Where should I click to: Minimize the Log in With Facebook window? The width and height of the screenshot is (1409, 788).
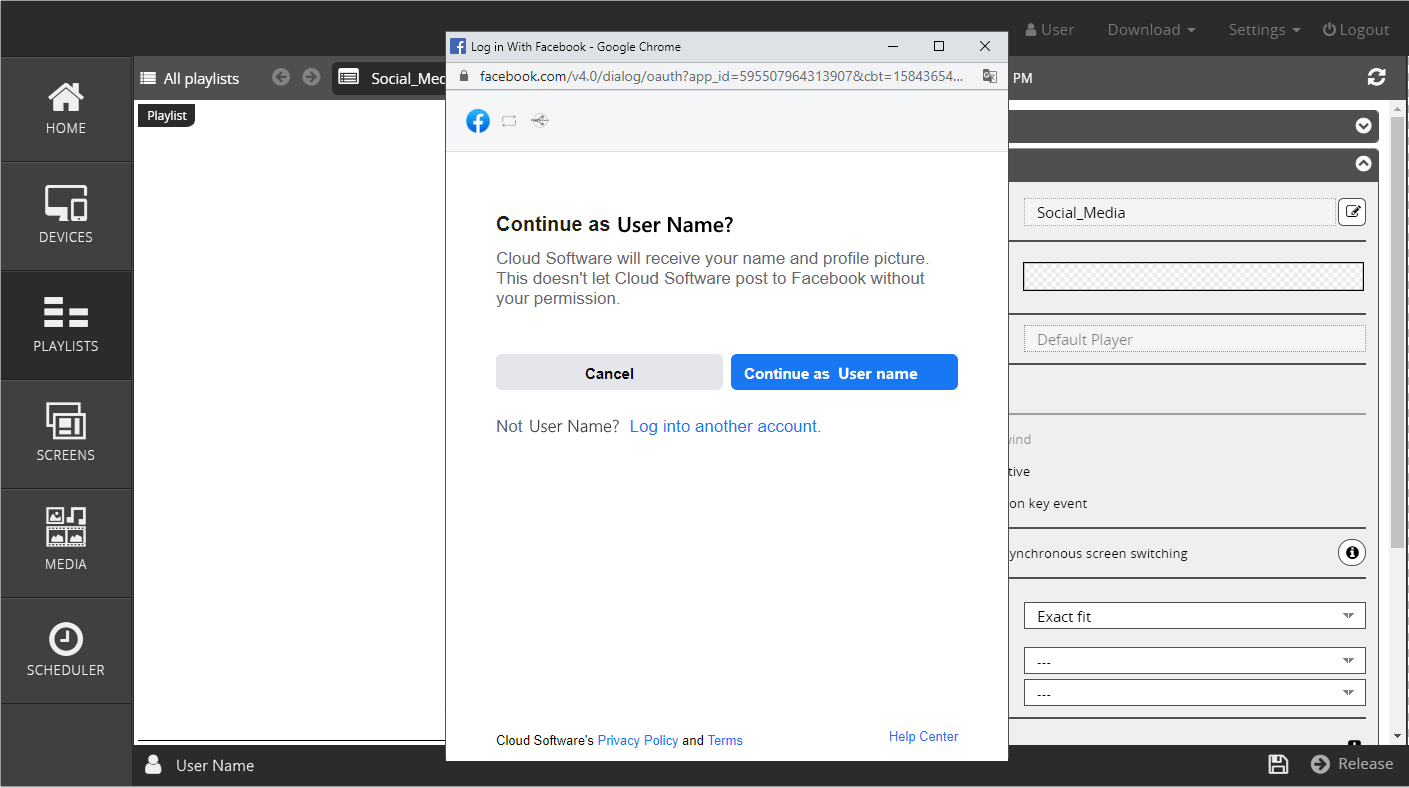point(893,46)
